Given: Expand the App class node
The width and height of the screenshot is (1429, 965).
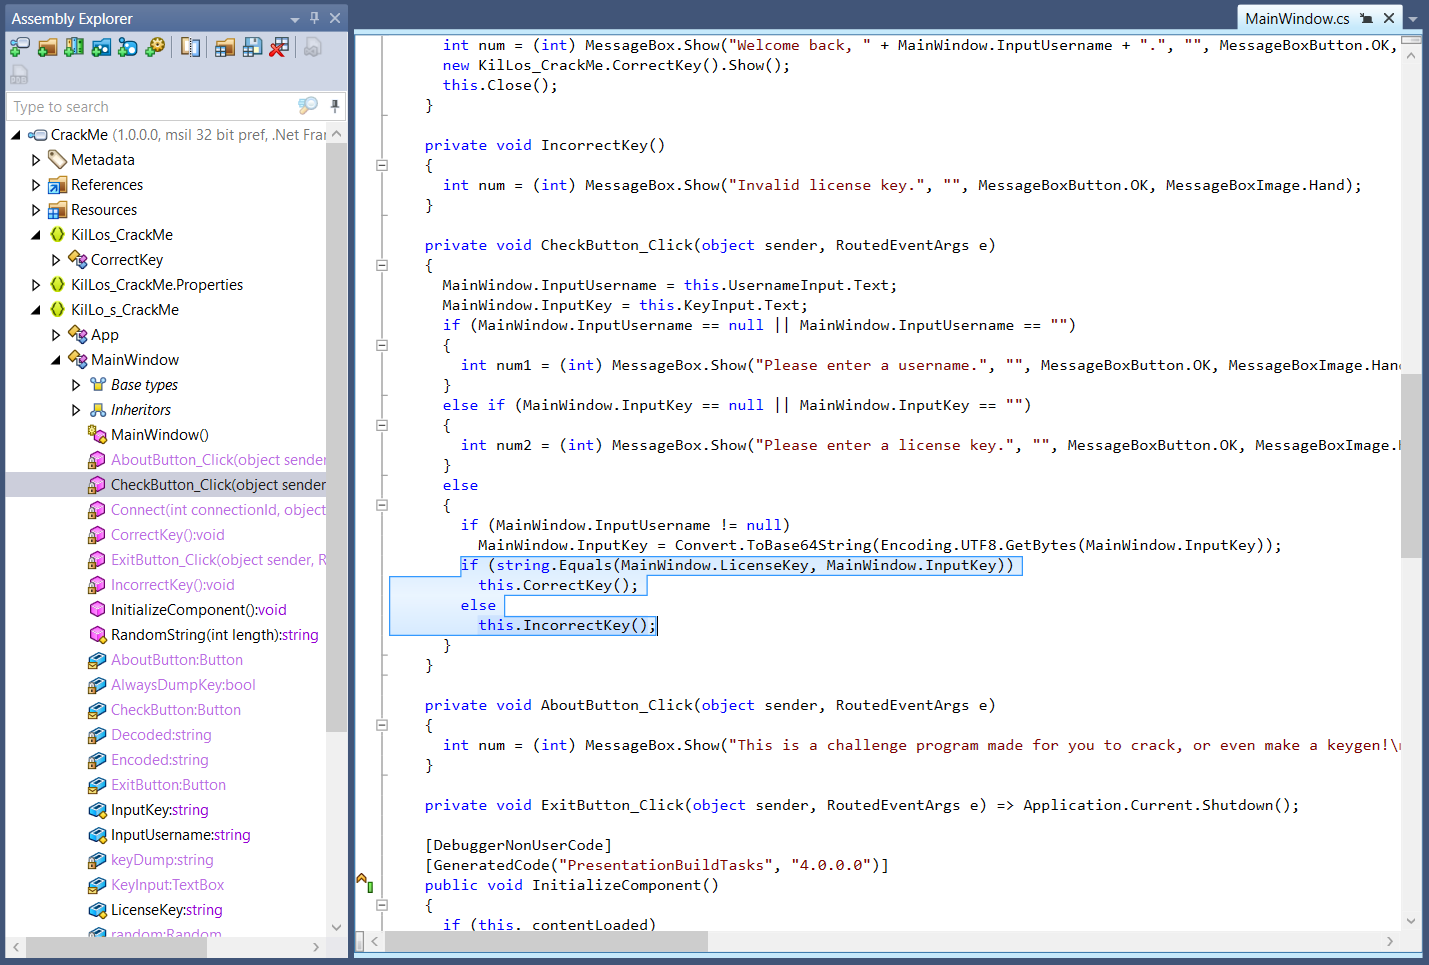Looking at the screenshot, I should pos(56,335).
